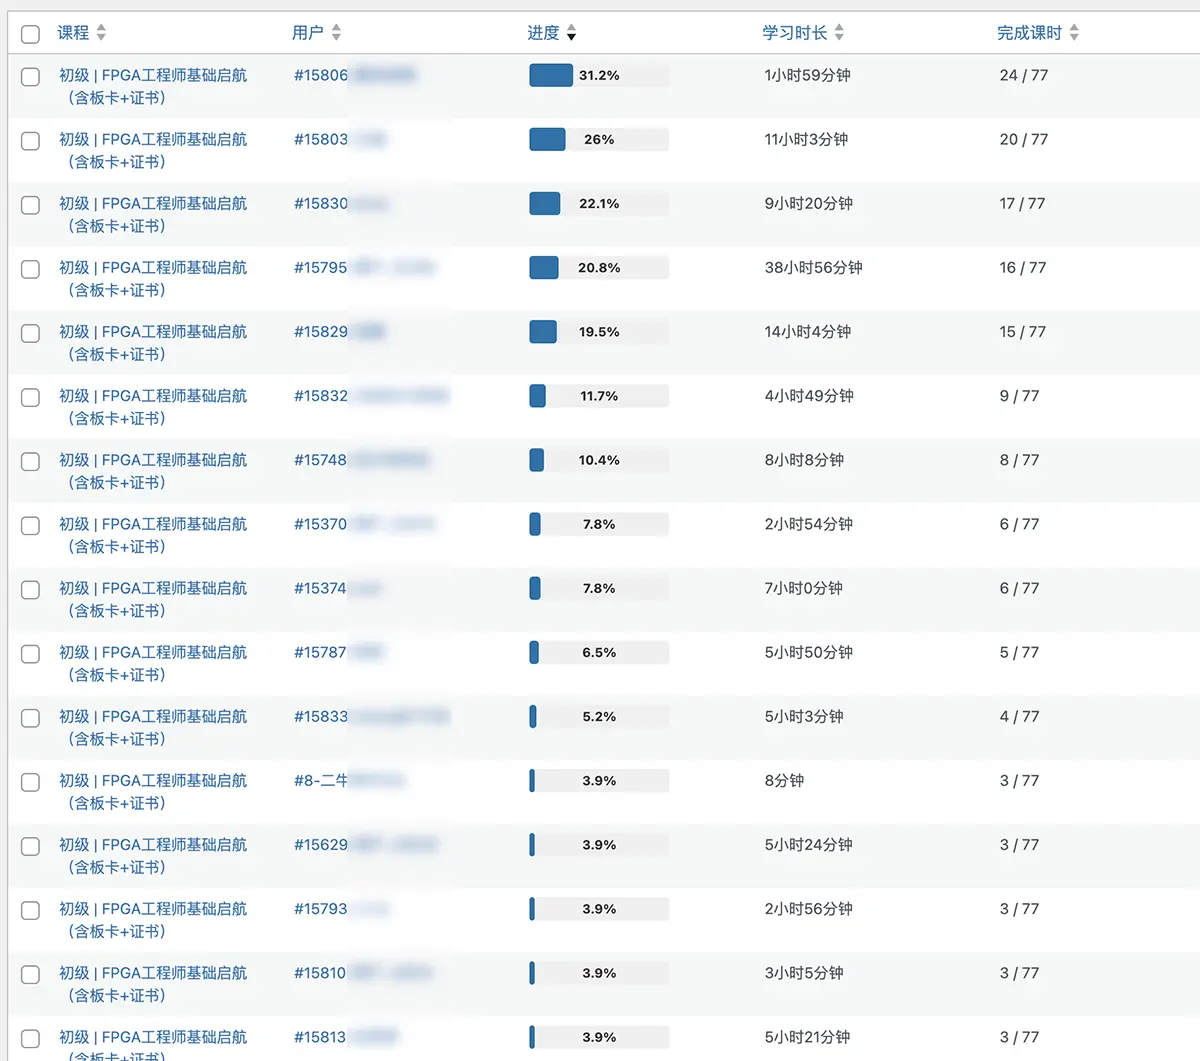Screen dimensions: 1200x1061
Task: Tick the select-all checkbox in table header
Action: tap(31, 34)
